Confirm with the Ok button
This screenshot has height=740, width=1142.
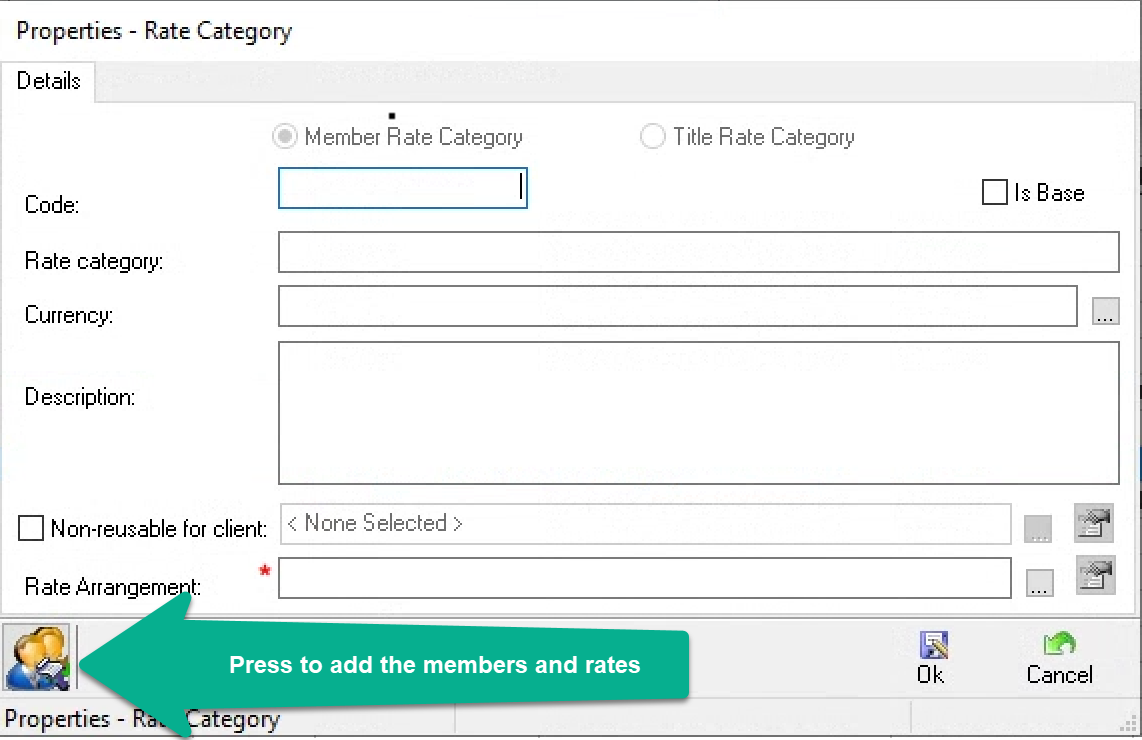click(932, 659)
